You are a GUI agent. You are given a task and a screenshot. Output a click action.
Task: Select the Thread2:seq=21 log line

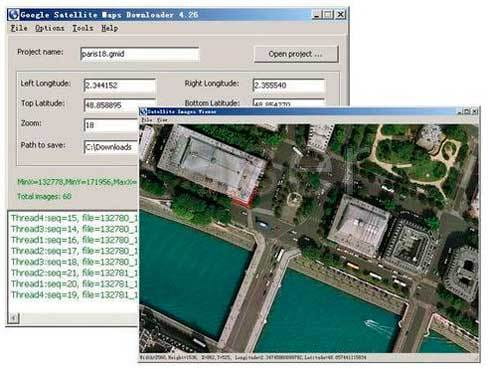click(x=74, y=273)
